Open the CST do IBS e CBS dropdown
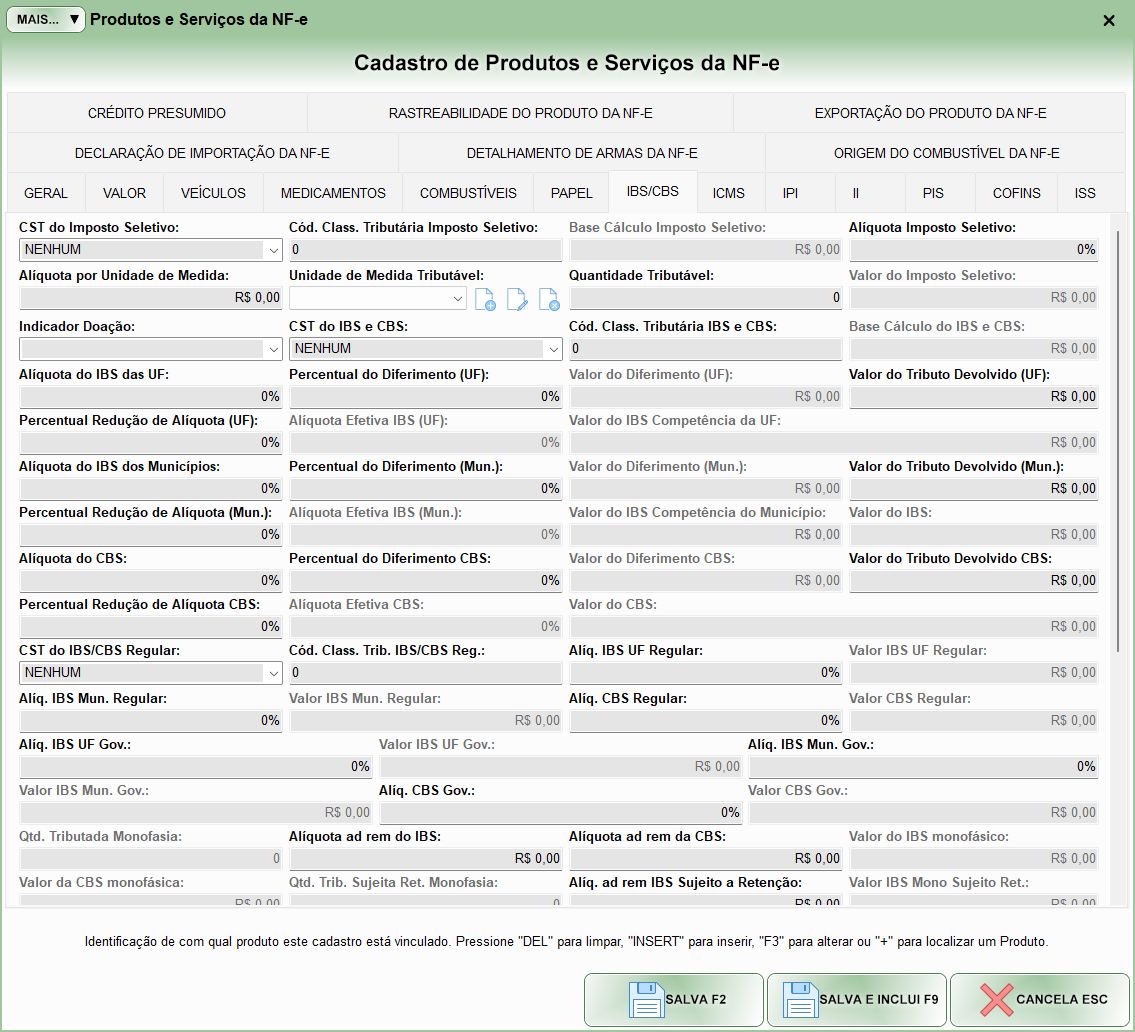The width and height of the screenshot is (1135, 1032). [x=553, y=349]
